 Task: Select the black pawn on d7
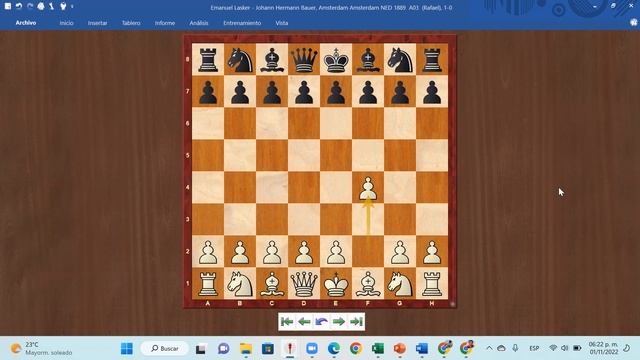[304, 92]
